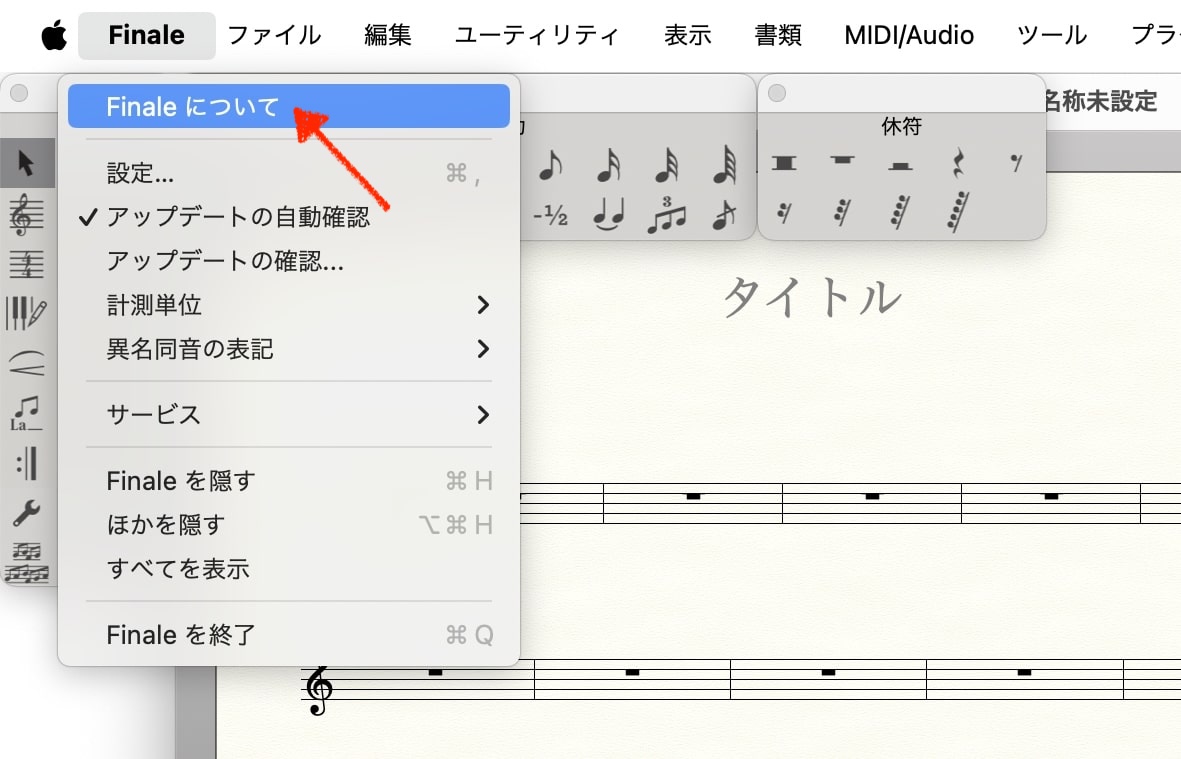The width and height of the screenshot is (1181, 759).
Task: Select the lyrics tool
Action: point(27,413)
